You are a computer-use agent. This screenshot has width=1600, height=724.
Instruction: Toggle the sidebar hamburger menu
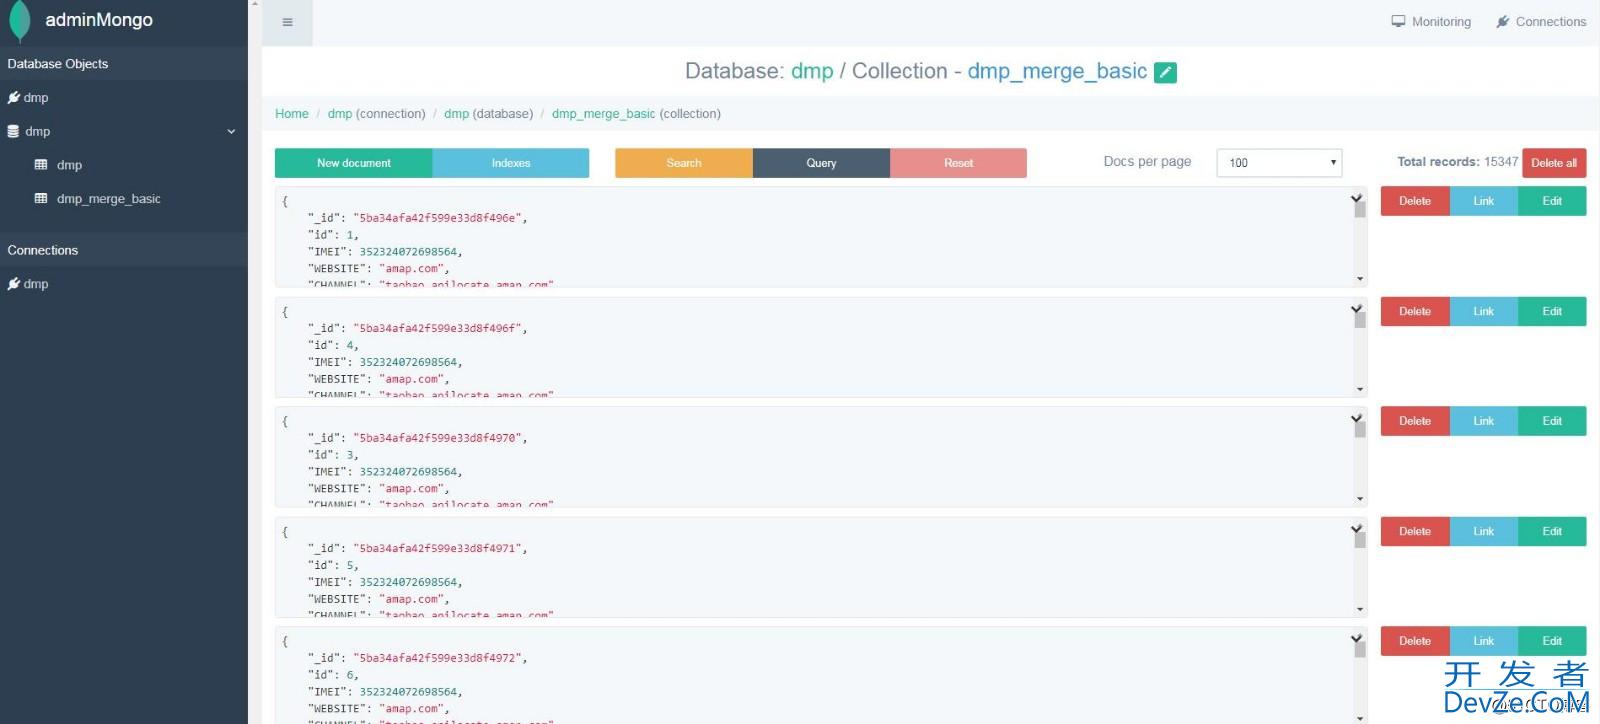[288, 22]
